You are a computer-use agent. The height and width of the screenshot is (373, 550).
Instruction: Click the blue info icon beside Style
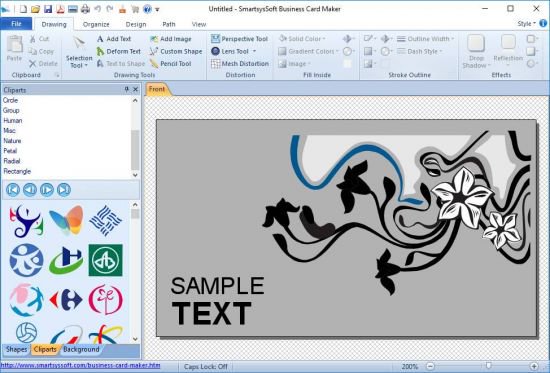[x=543, y=23]
